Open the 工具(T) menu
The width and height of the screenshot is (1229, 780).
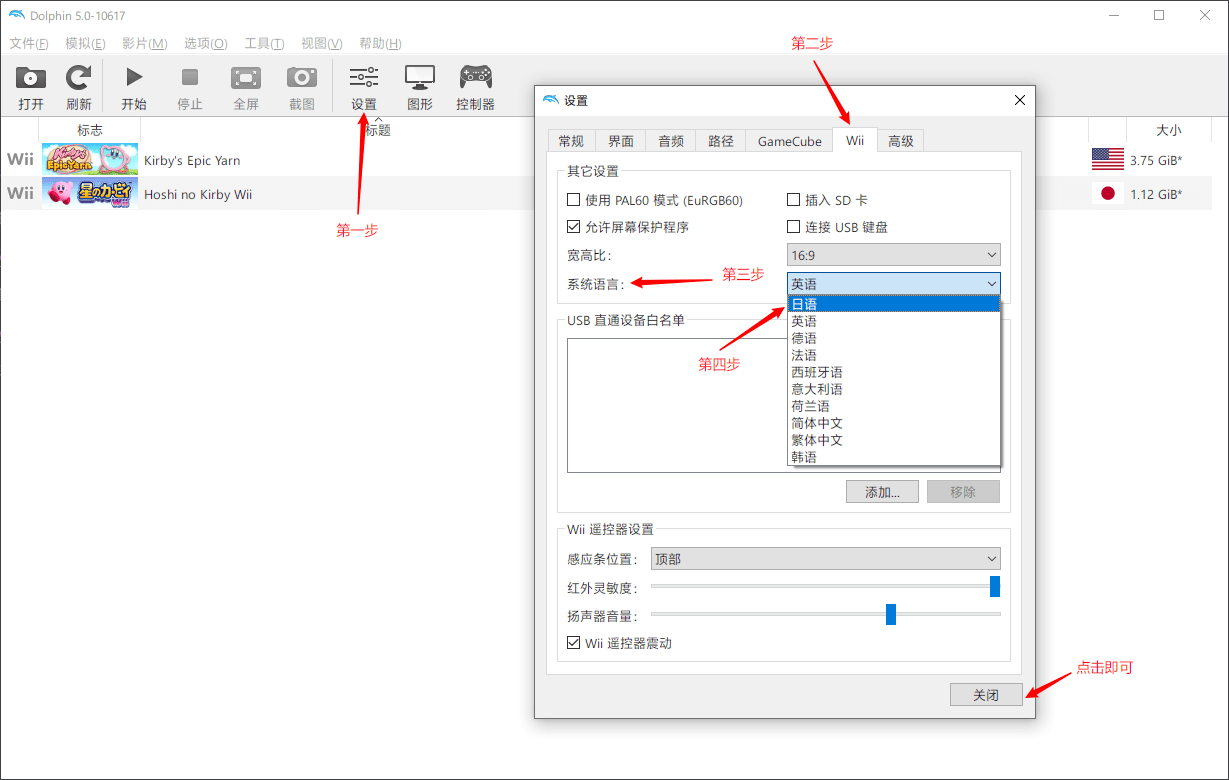[x=264, y=43]
